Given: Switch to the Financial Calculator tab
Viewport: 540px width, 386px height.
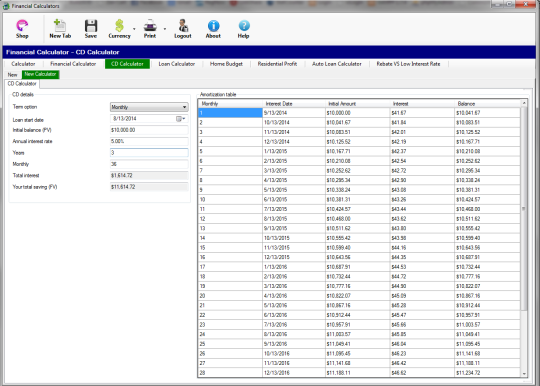Looking at the screenshot, I should (73, 64).
